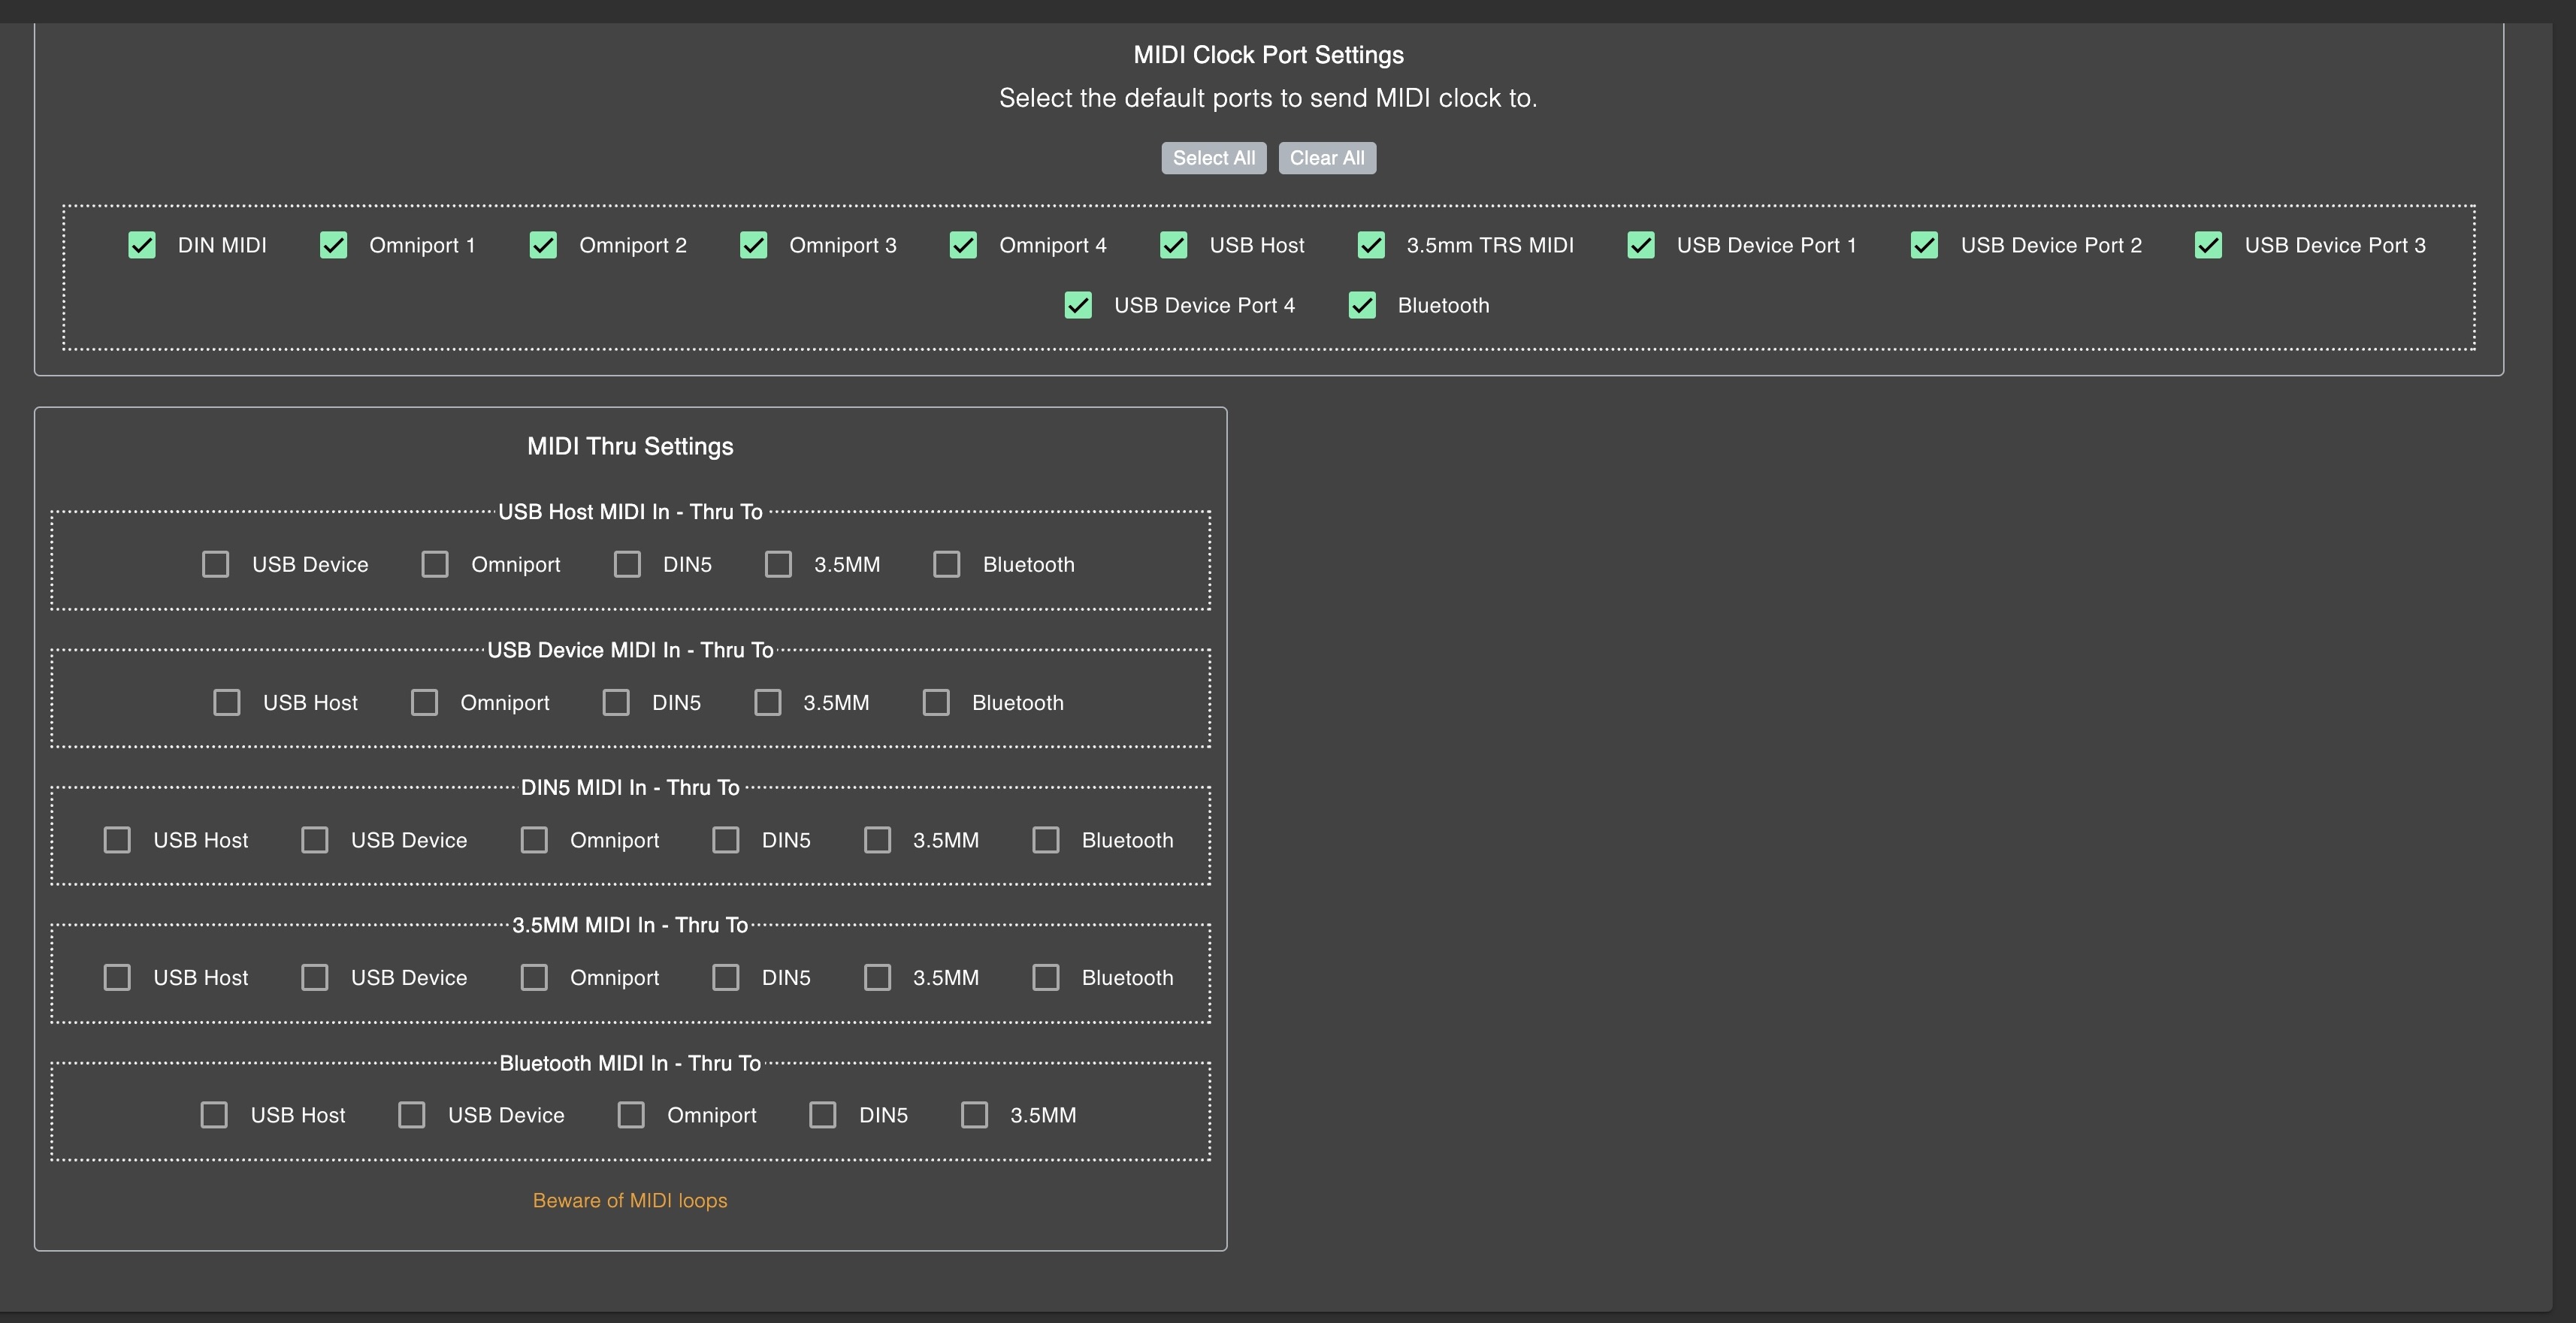Uncheck Omniport 3 clock port
The image size is (2576, 1323).
point(753,245)
